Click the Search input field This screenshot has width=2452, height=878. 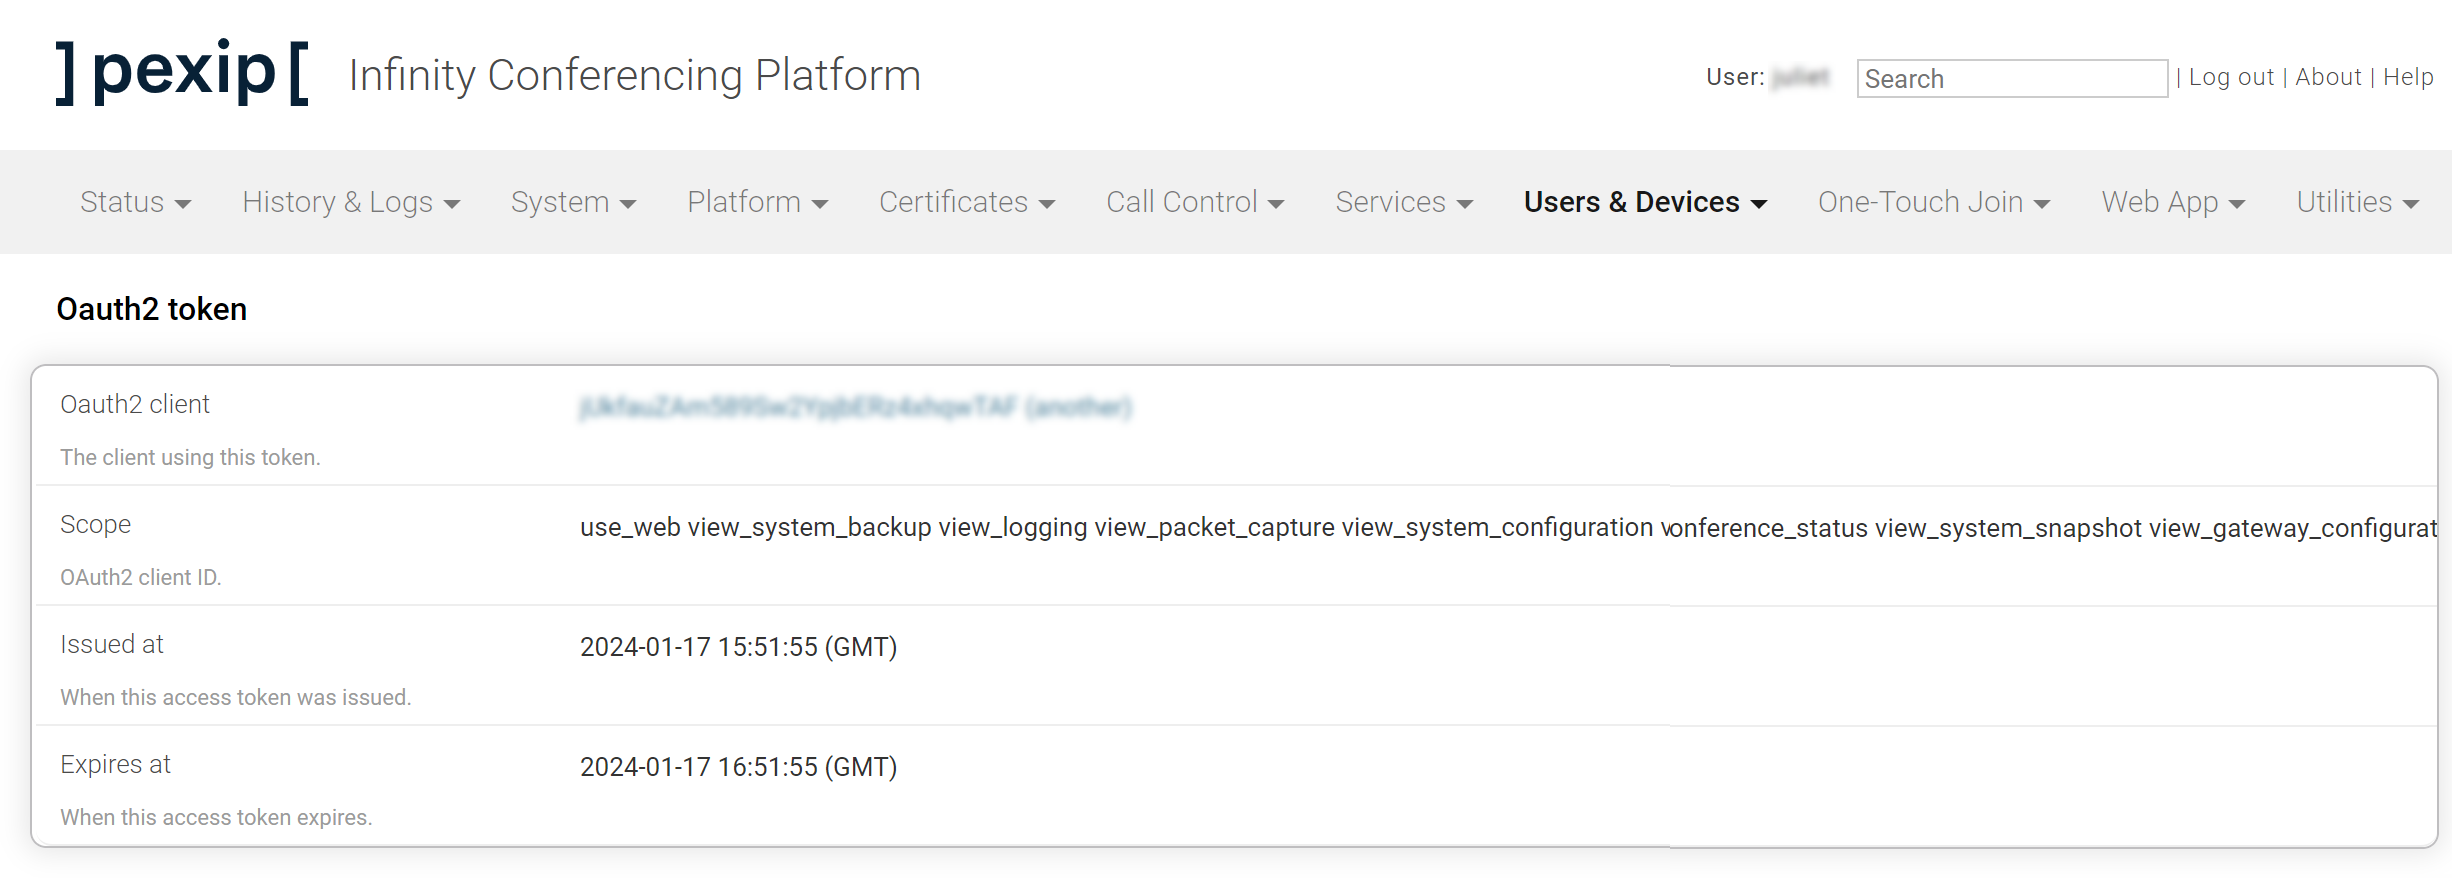tap(2011, 79)
